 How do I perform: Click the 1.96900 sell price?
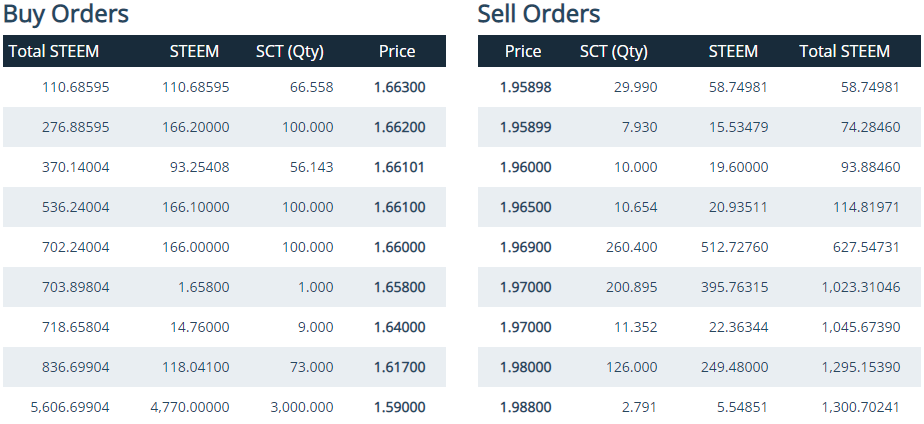tap(526, 247)
